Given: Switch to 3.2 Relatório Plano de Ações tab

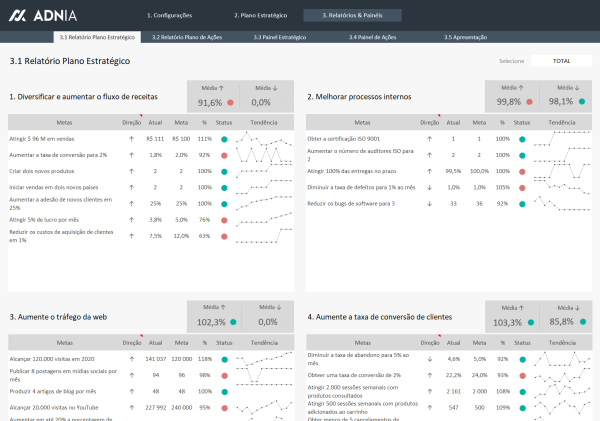Looking at the screenshot, I should [x=187, y=36].
